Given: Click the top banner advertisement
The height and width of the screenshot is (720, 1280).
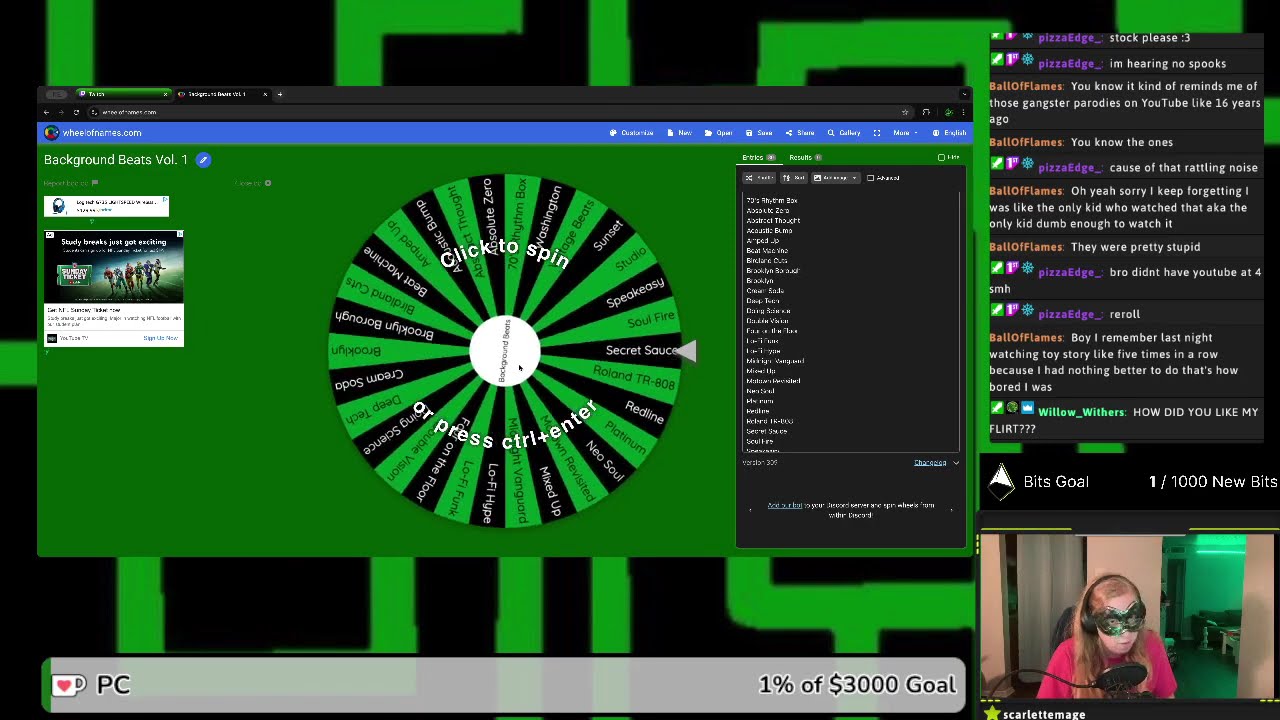Looking at the screenshot, I should pos(106,206).
